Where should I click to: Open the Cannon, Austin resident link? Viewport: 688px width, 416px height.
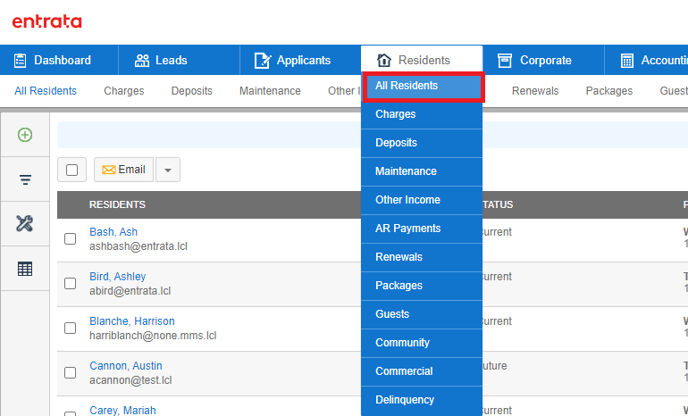coord(126,366)
